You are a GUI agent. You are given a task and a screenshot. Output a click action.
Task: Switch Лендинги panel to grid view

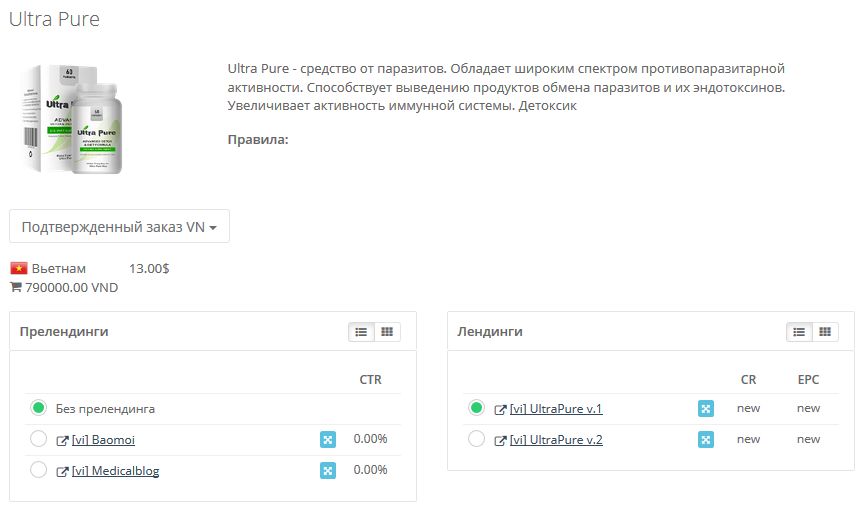point(825,332)
